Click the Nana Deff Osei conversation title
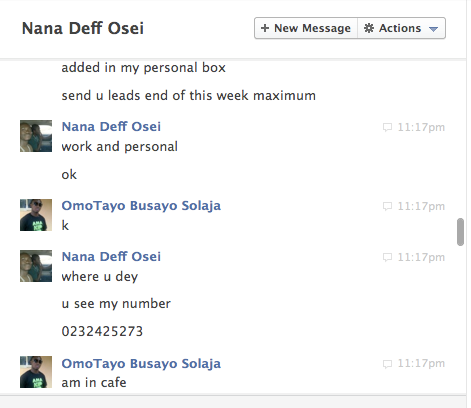Image resolution: width=471 pixels, height=408 pixels. (x=83, y=28)
